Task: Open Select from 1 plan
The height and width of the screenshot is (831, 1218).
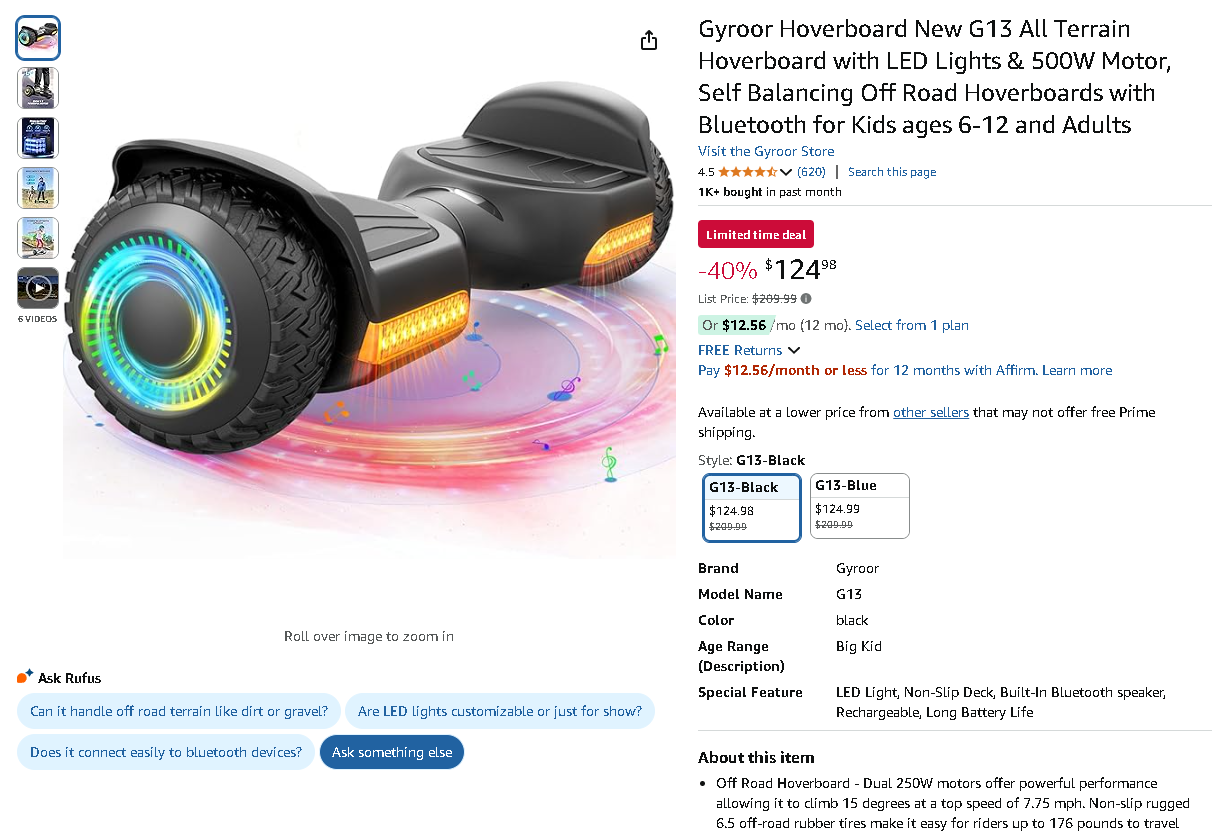Action: click(911, 324)
